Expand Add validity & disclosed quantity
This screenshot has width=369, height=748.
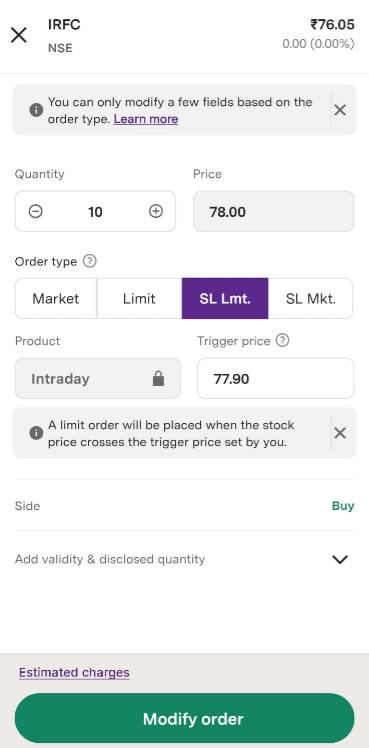click(184, 559)
